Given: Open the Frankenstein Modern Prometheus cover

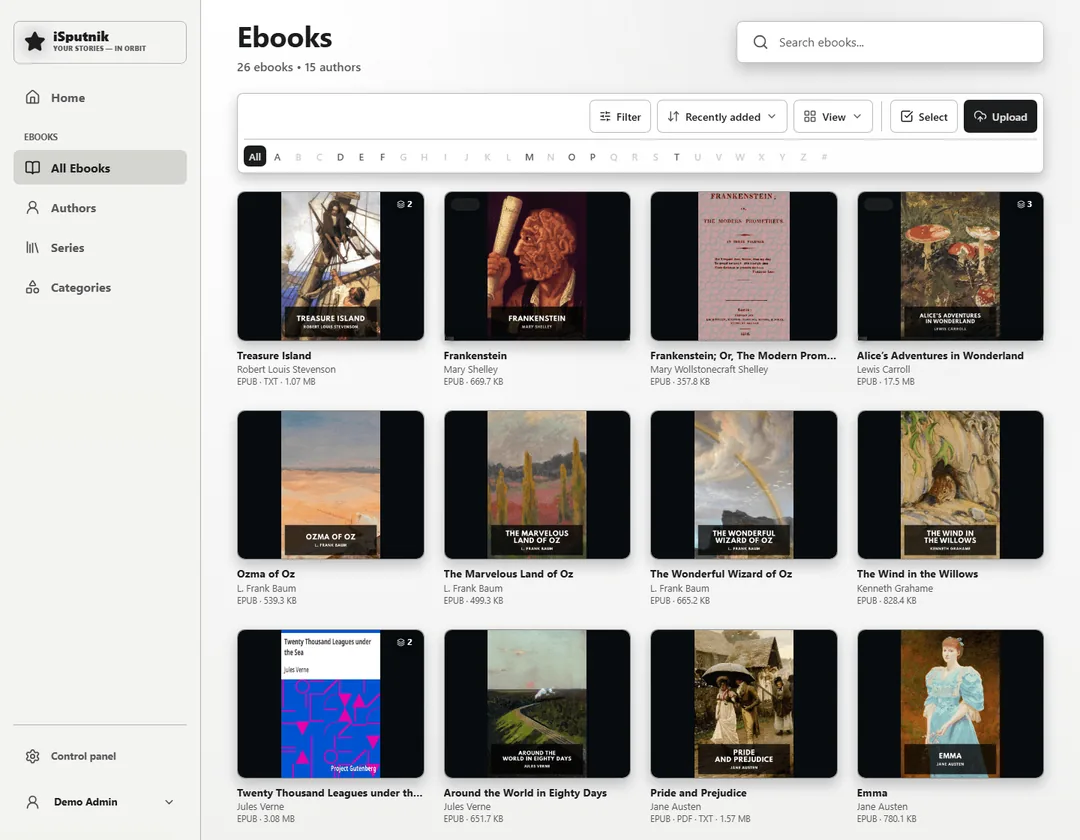Looking at the screenshot, I should point(744,266).
